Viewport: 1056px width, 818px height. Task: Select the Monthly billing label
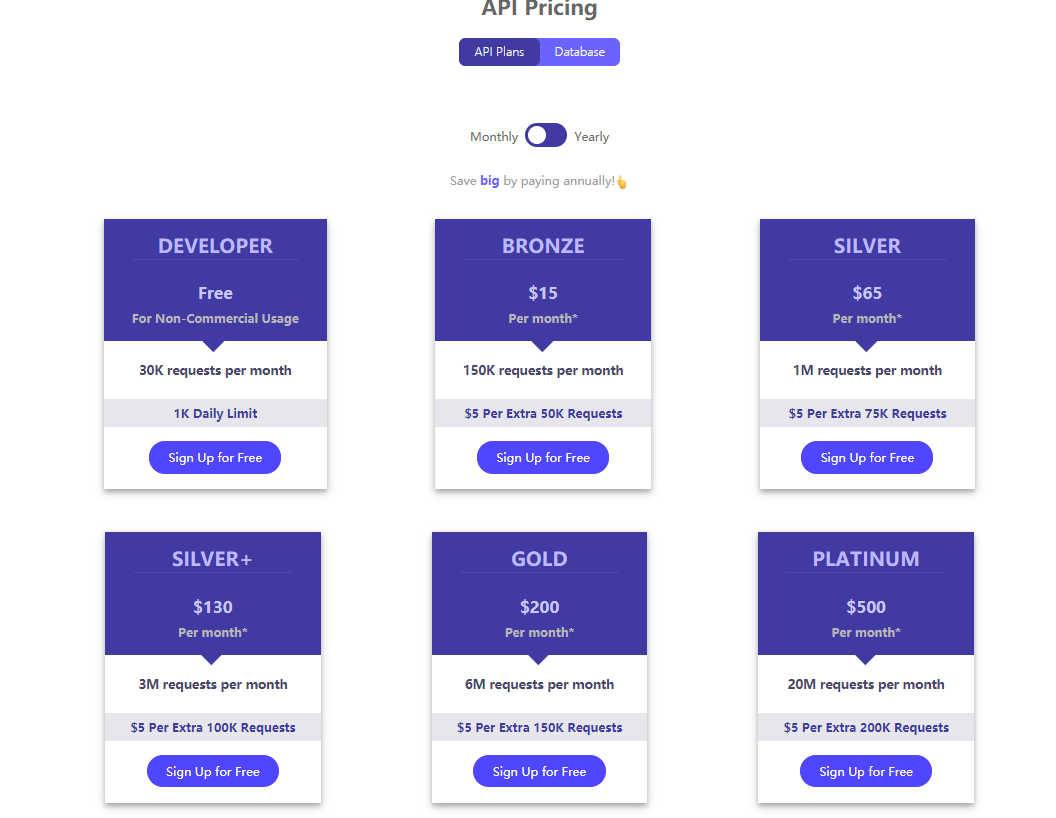(494, 137)
